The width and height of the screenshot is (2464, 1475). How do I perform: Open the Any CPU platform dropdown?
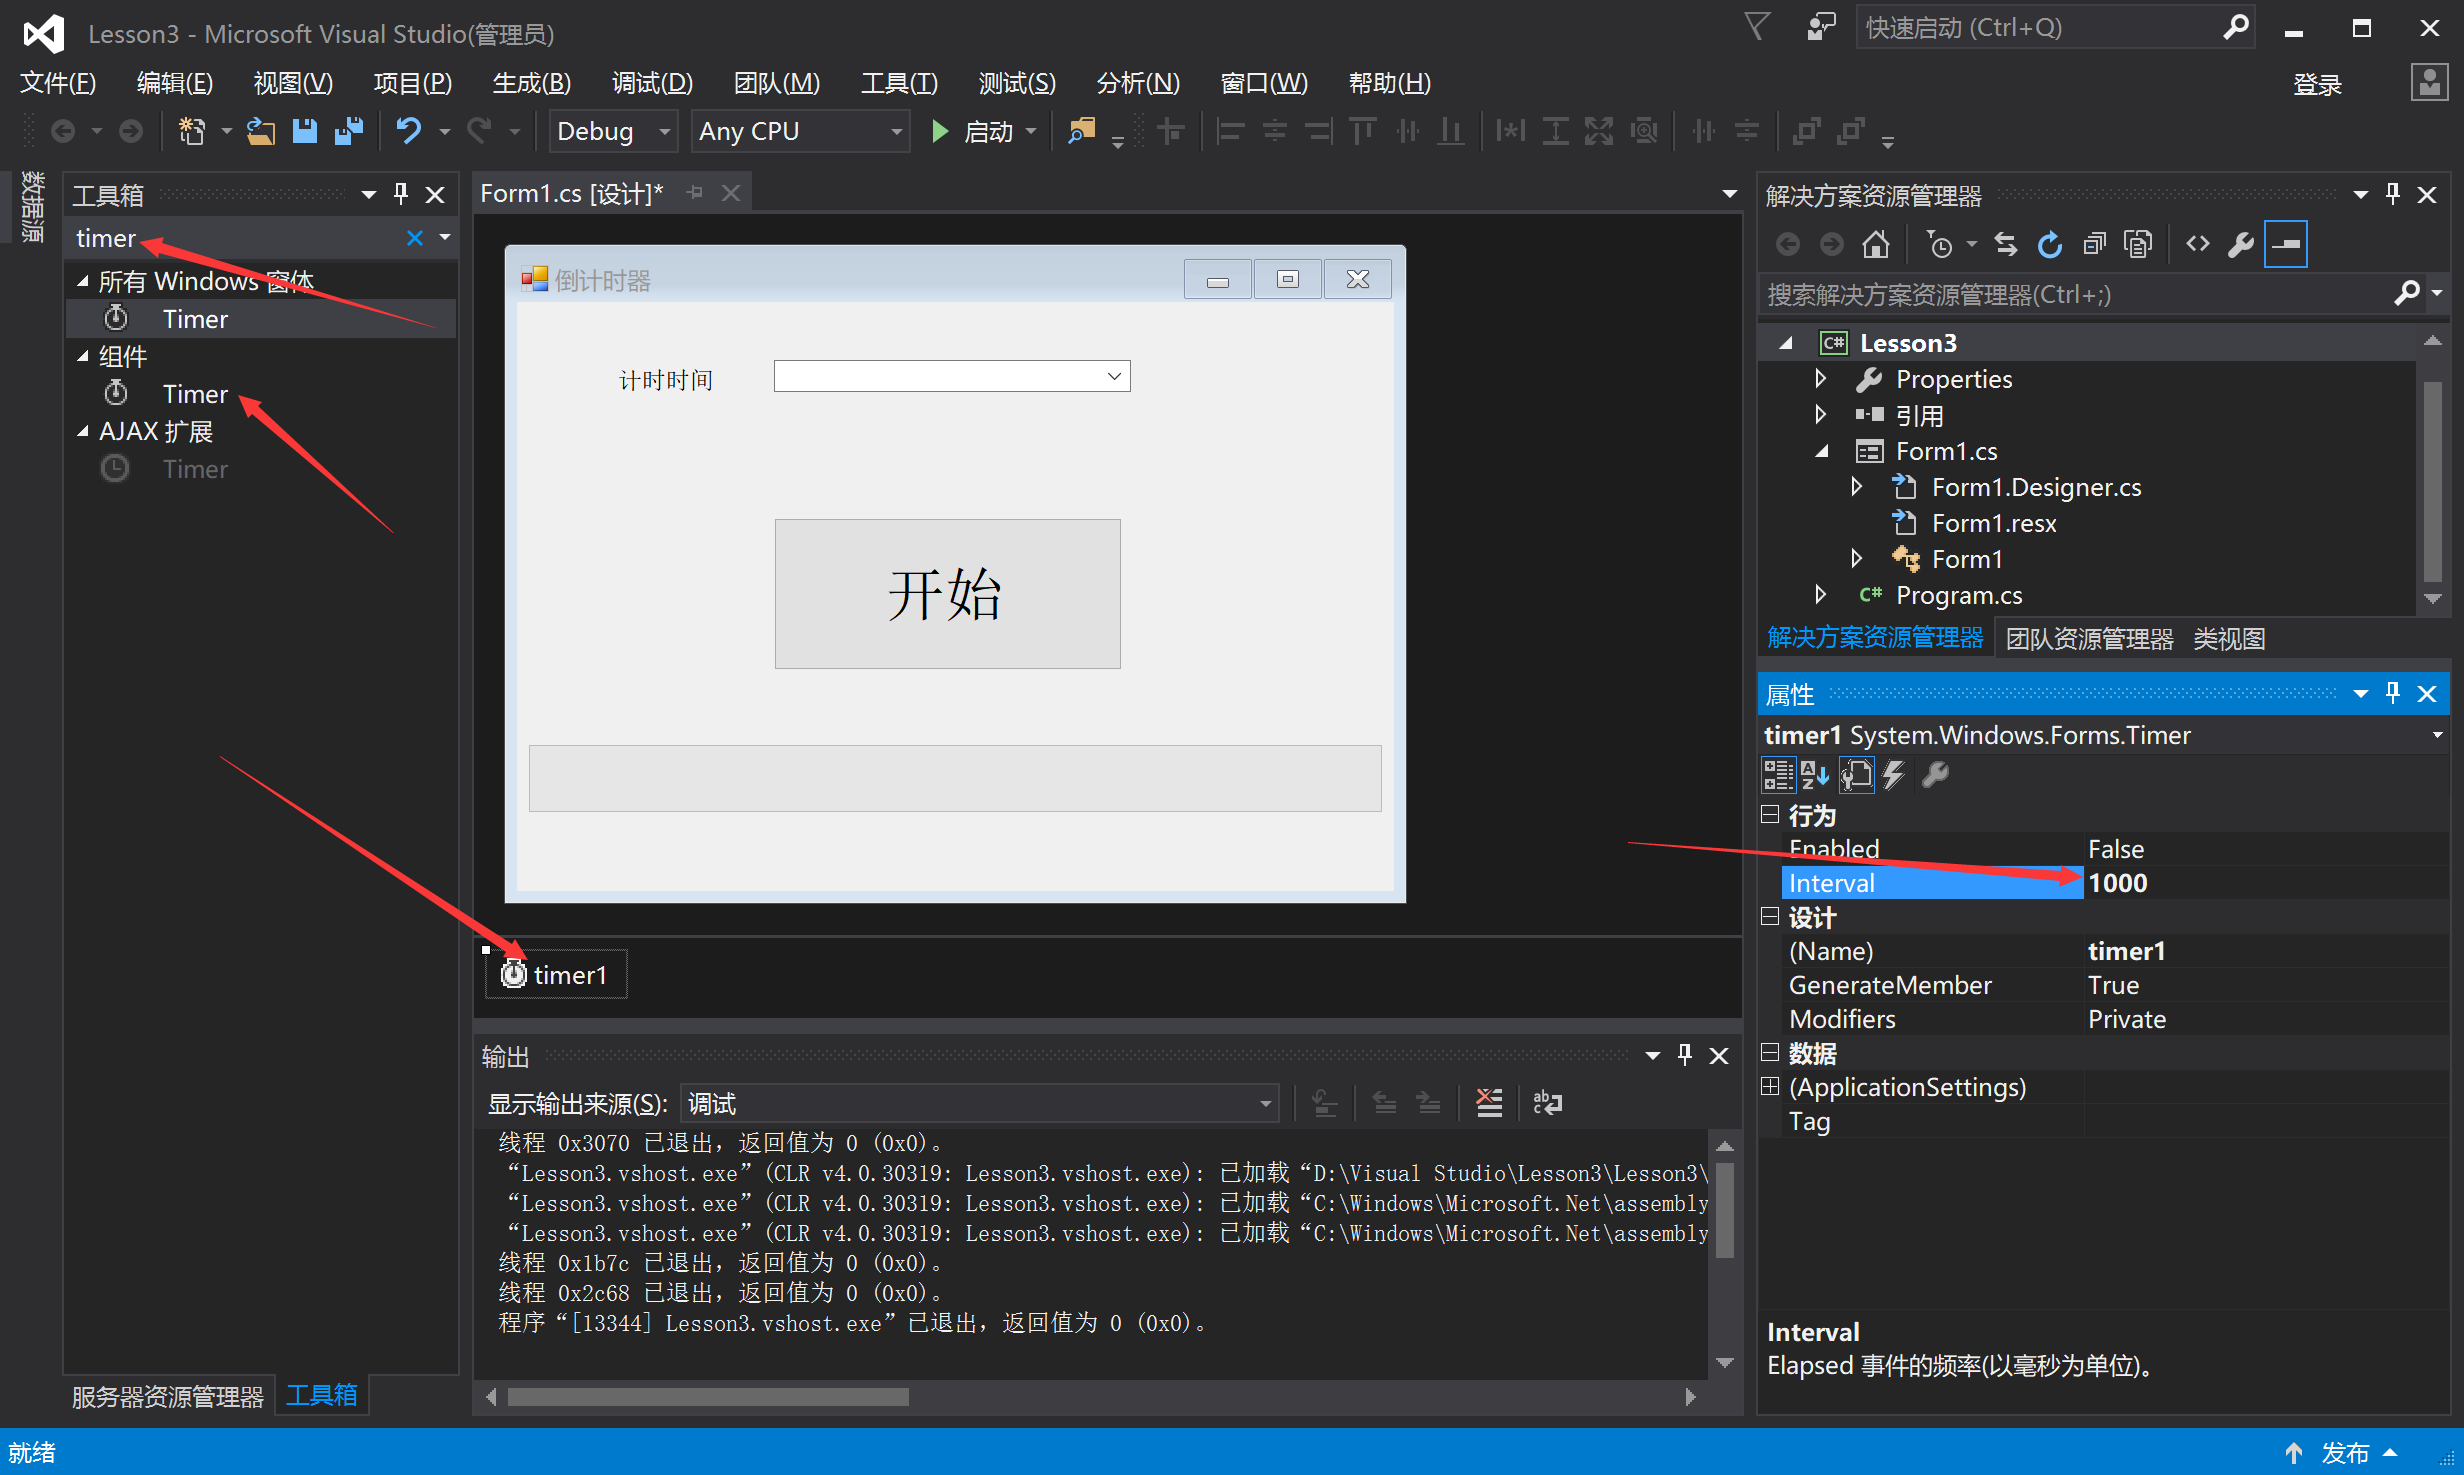click(801, 131)
